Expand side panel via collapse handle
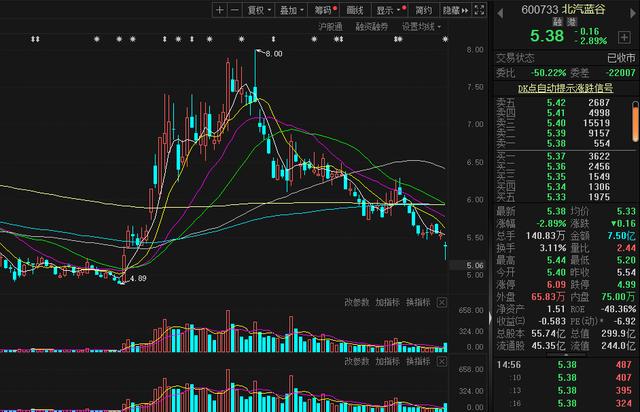640x412 pixels. click(491, 318)
